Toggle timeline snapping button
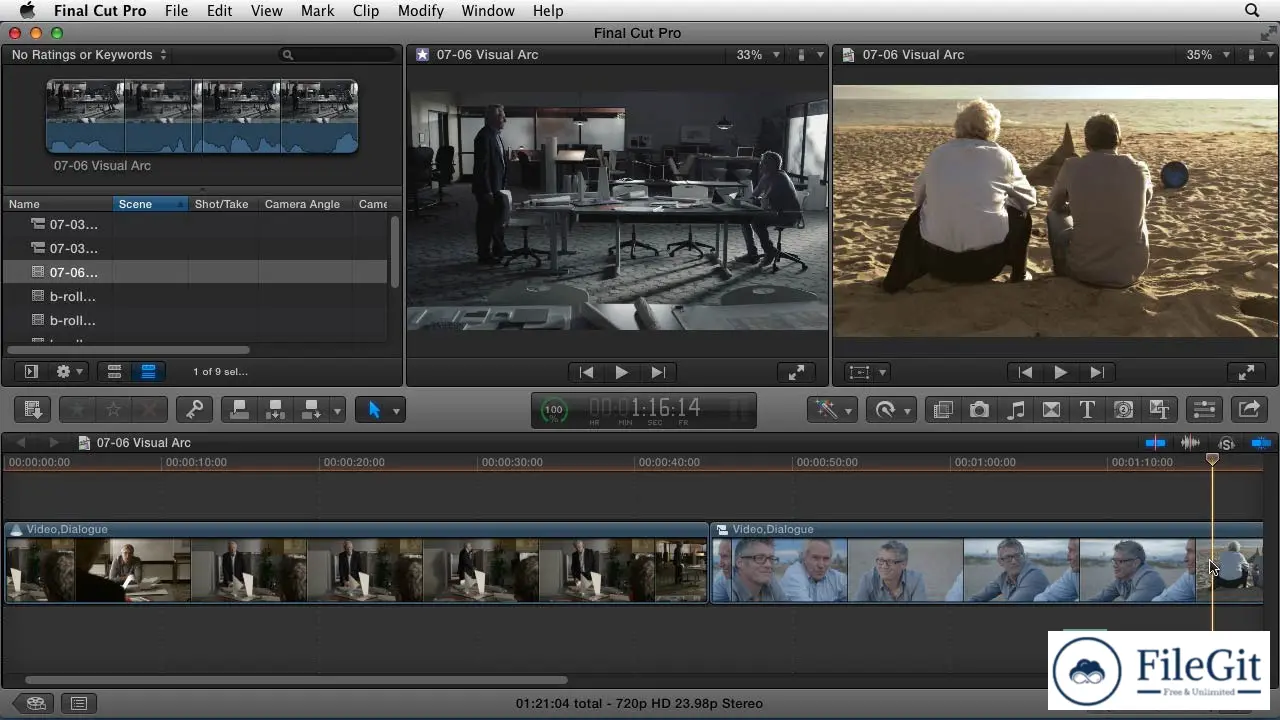 click(x=1261, y=443)
